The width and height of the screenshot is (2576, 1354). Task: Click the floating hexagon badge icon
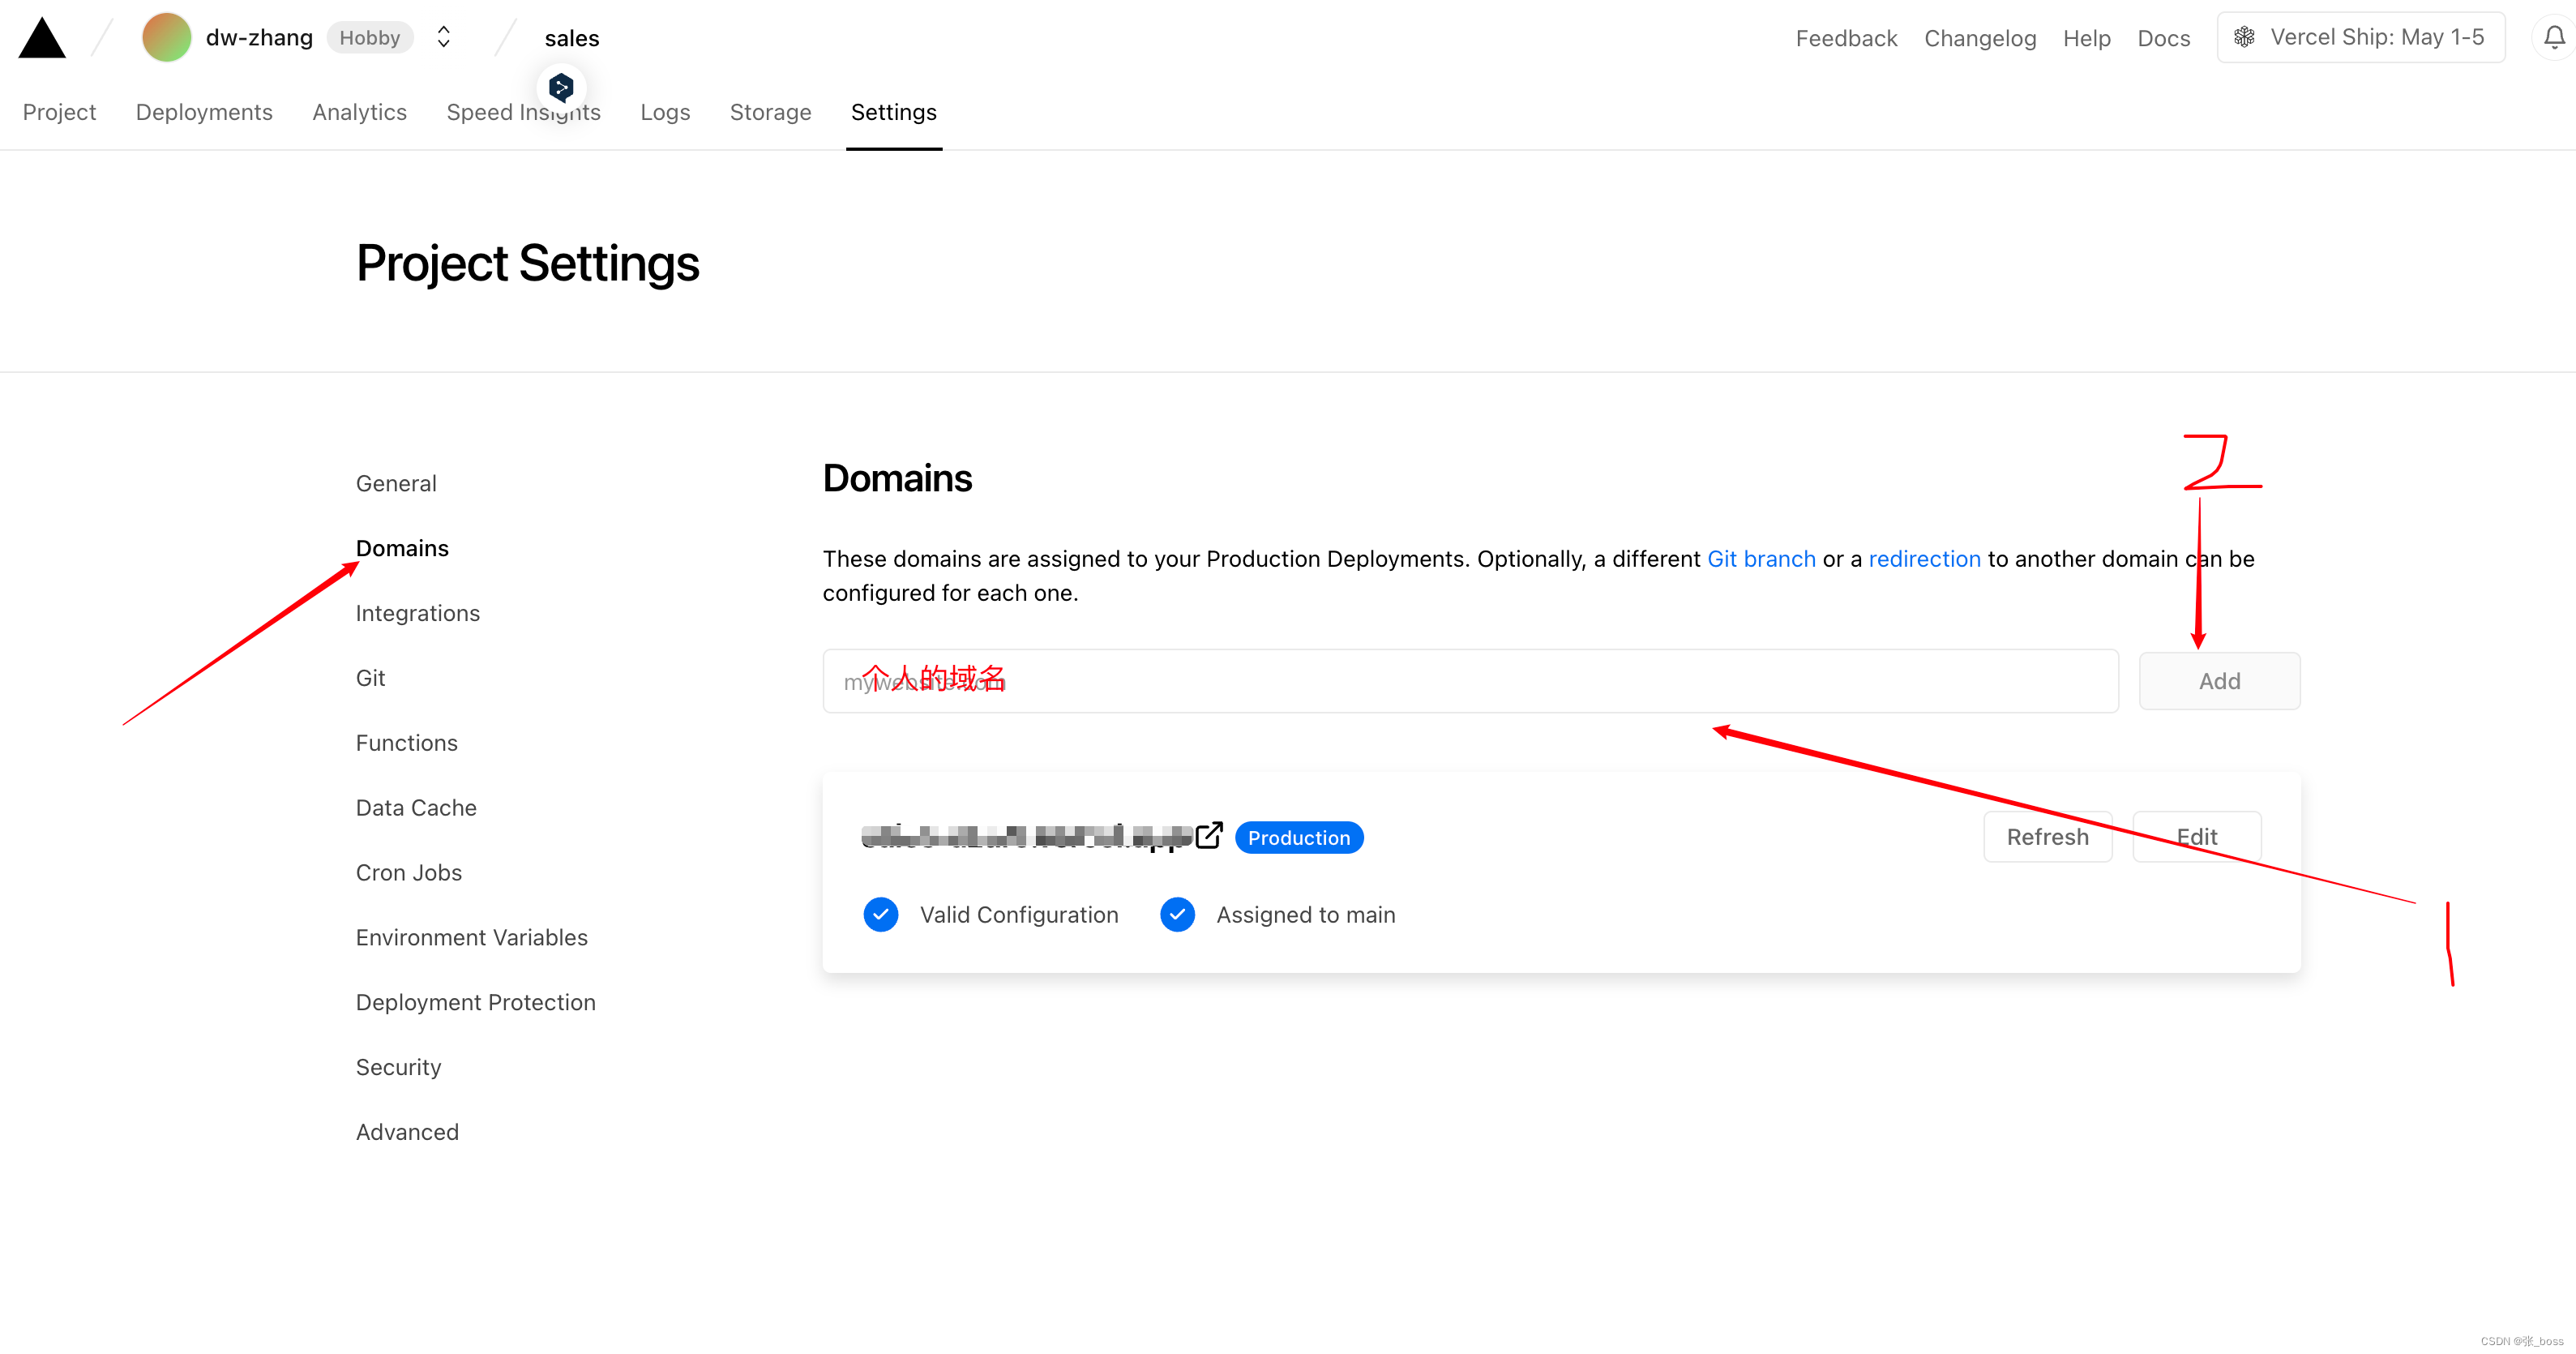[561, 88]
